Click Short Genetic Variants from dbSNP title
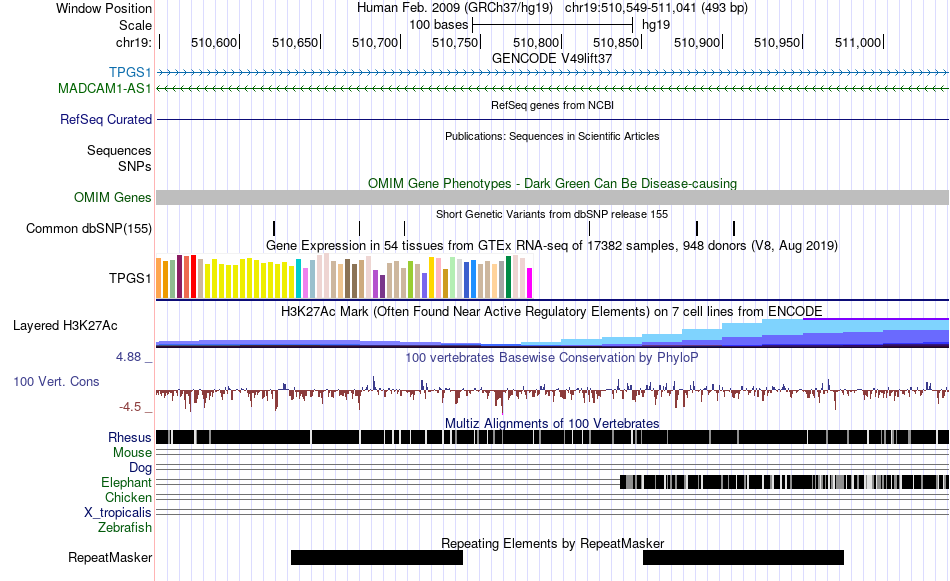950x581 pixels. click(x=552, y=214)
